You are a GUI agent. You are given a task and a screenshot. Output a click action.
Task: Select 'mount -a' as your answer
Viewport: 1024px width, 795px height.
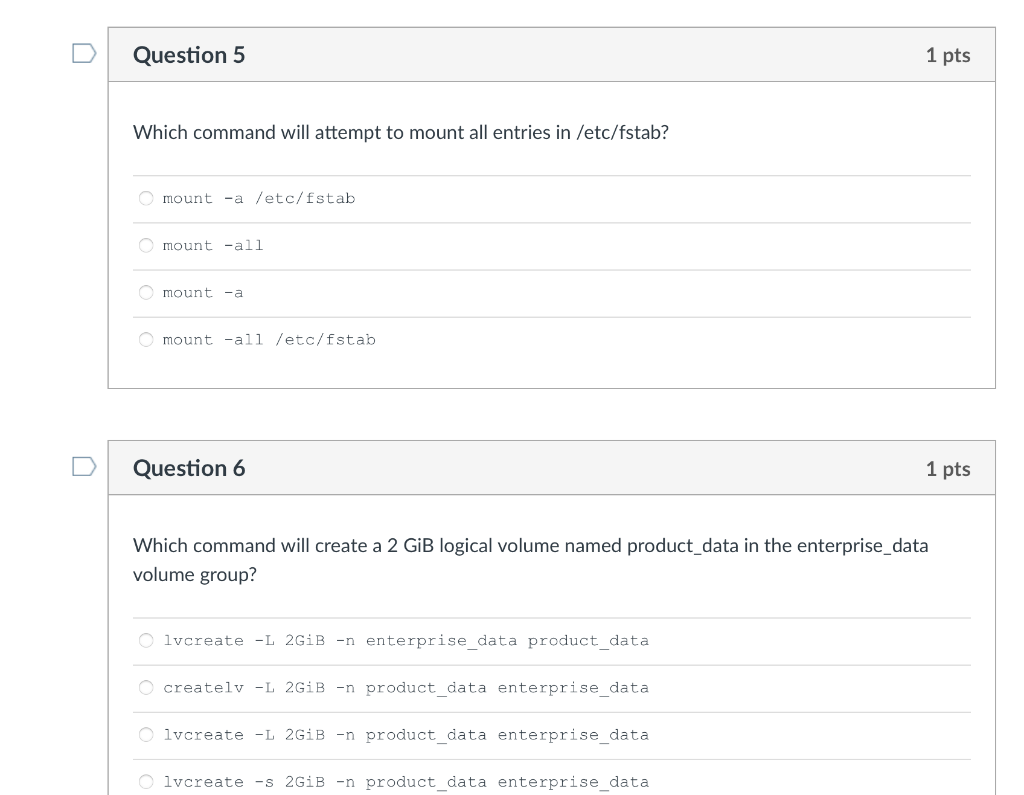[x=146, y=292]
